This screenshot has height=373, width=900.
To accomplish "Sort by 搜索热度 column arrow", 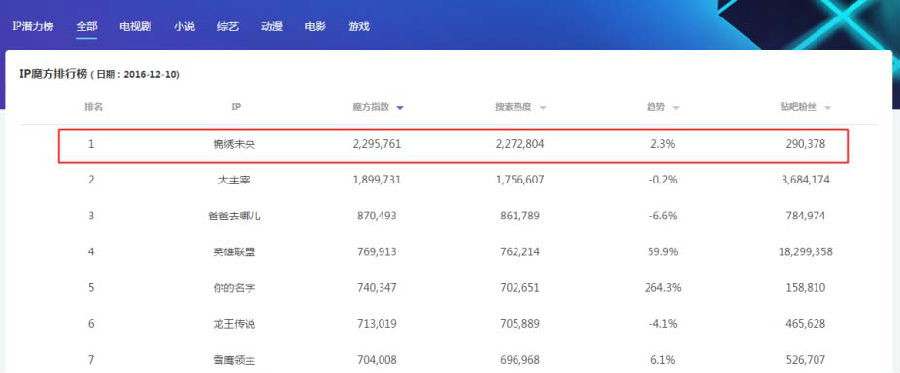I will [x=543, y=108].
